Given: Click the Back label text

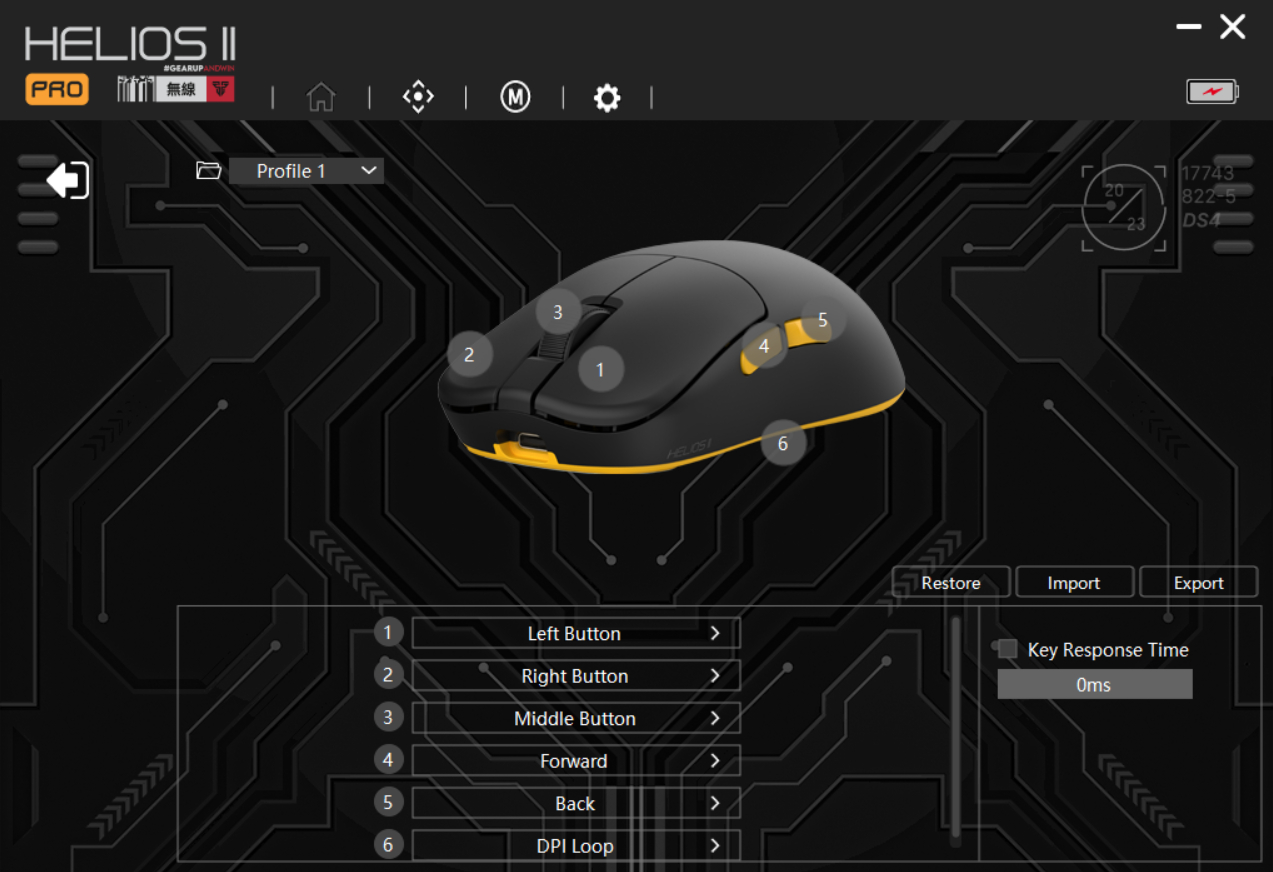Looking at the screenshot, I should click(x=575, y=804).
